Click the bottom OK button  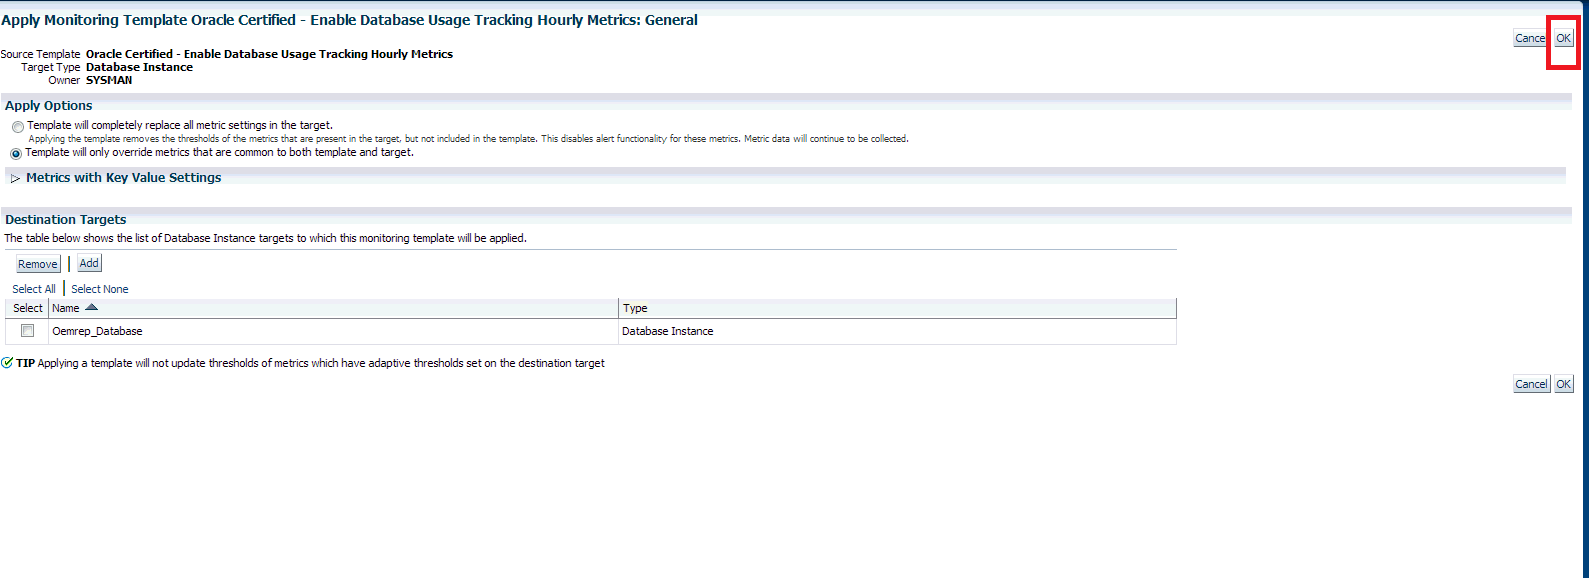pyautogui.click(x=1563, y=384)
